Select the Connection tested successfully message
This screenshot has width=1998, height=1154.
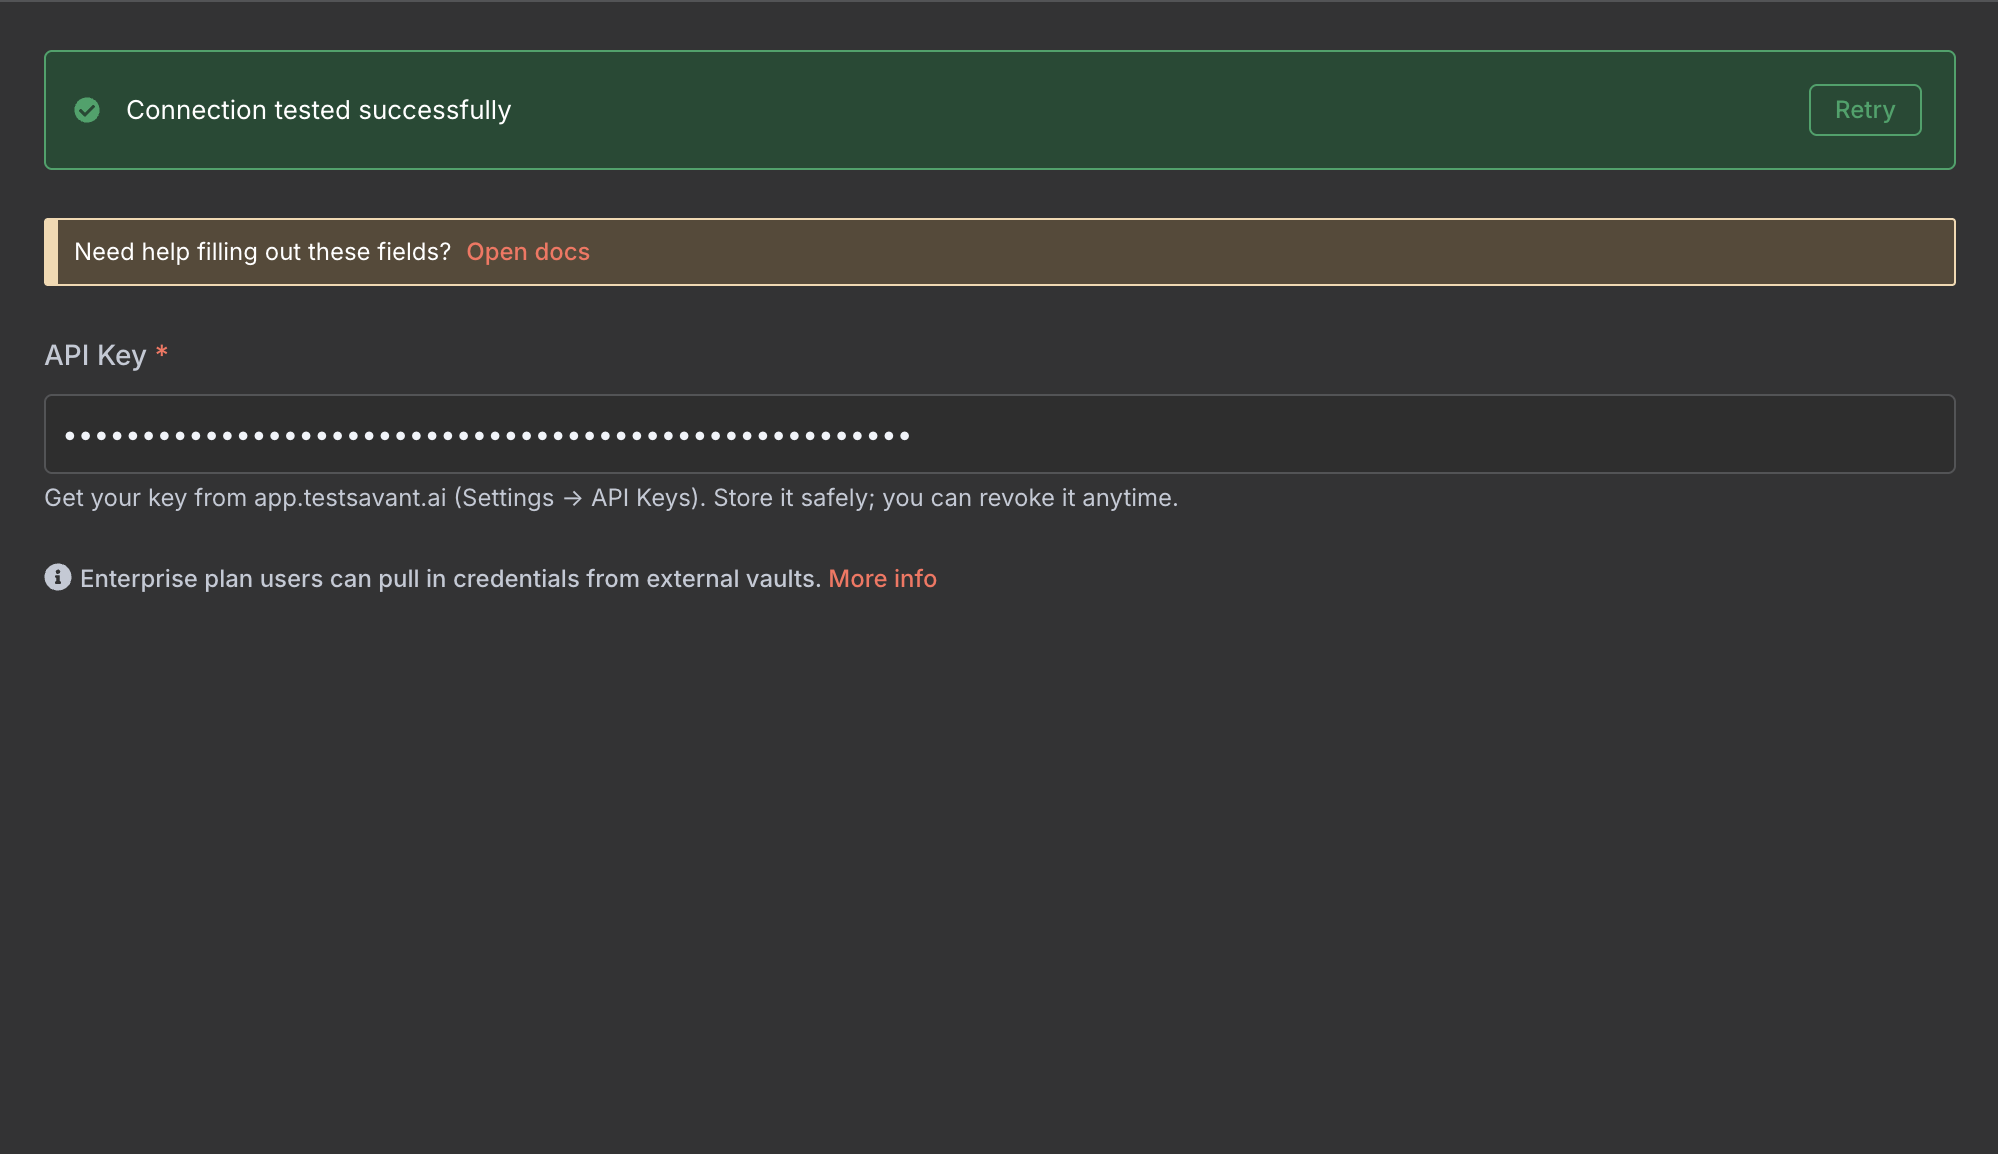coord(318,110)
